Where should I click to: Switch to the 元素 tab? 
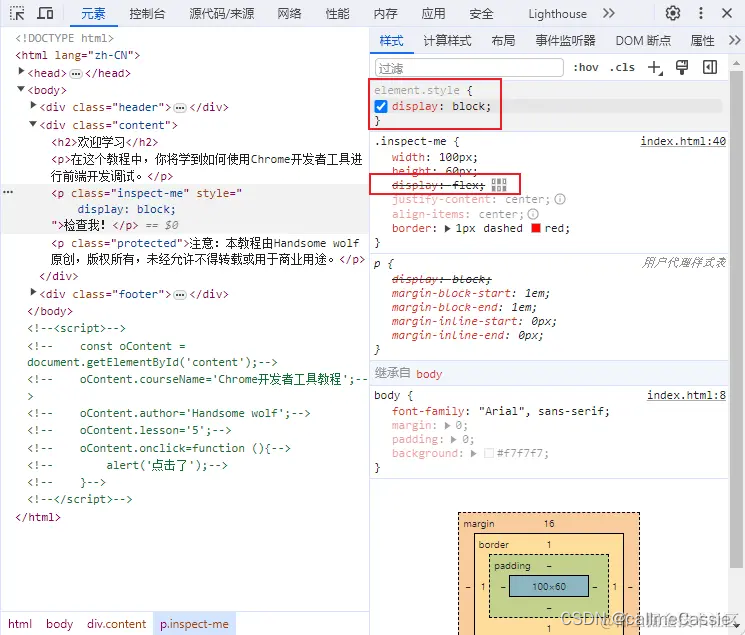[x=93, y=14]
